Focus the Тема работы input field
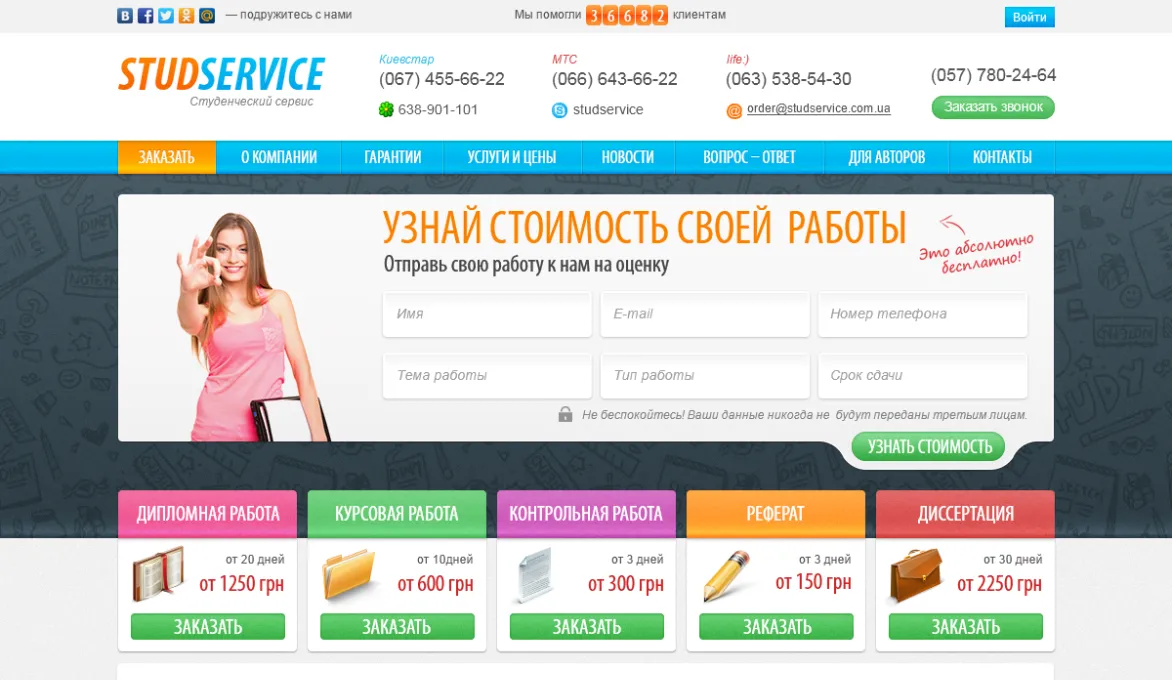1172x680 pixels. pos(487,375)
